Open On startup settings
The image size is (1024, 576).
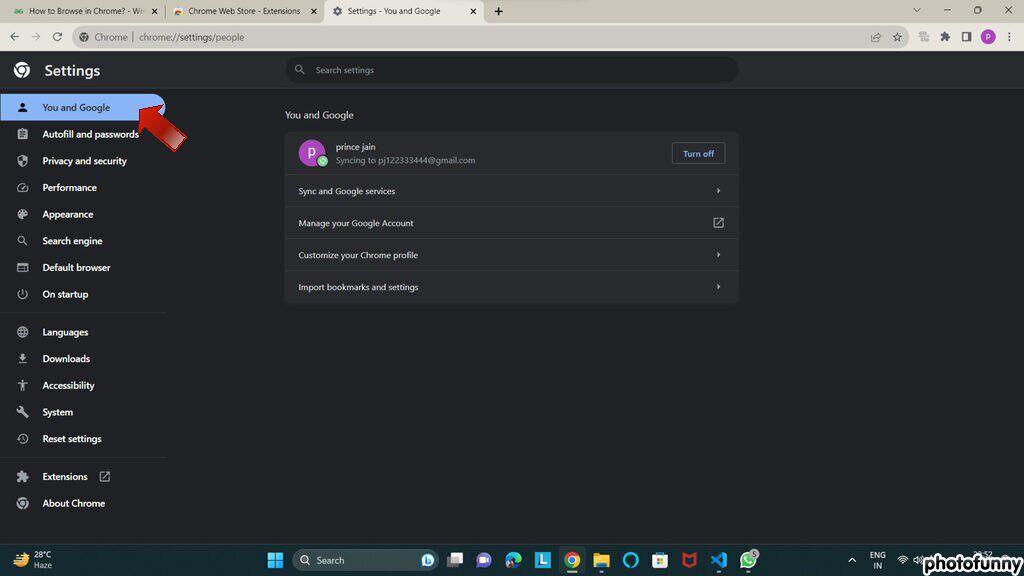pos(82,295)
